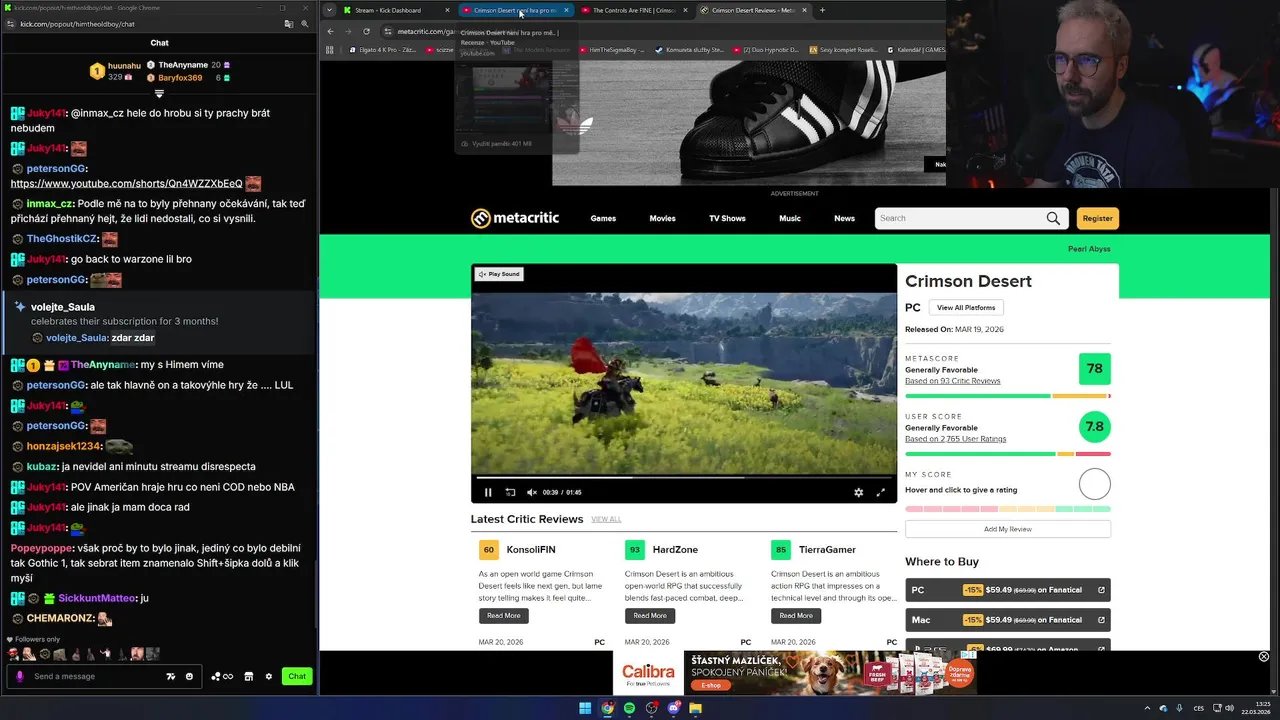The height and width of the screenshot is (720, 1280).
Task: Open View All critic reviews link
Action: [x=606, y=520]
